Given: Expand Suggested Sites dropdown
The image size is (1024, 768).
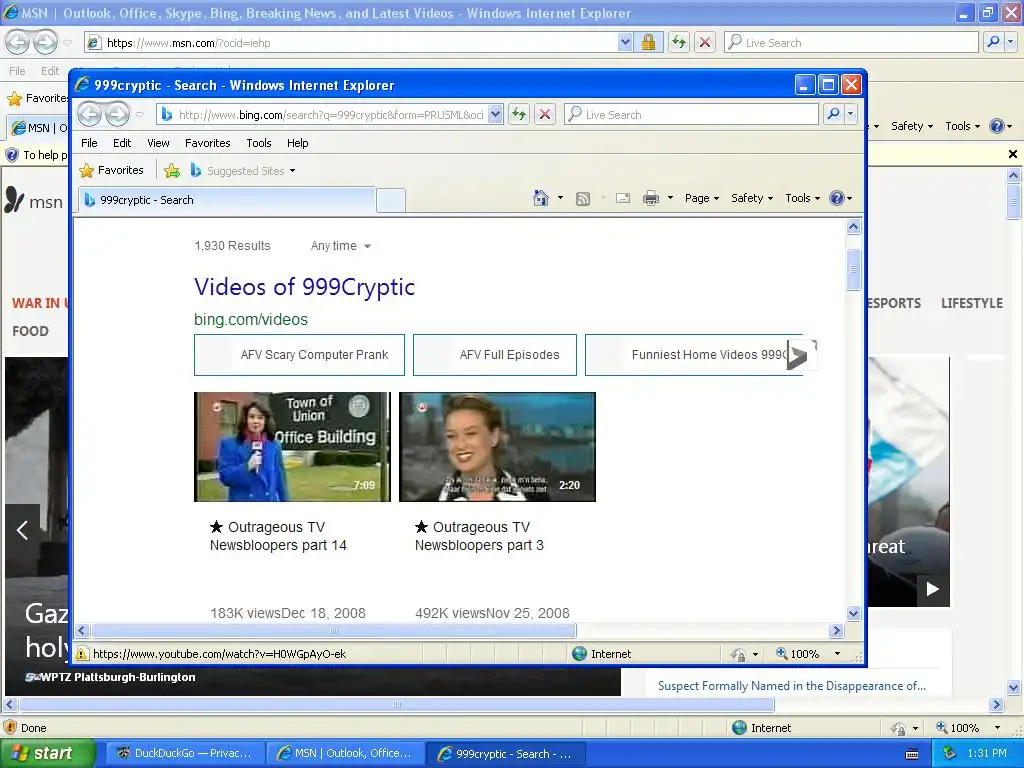Looking at the screenshot, I should coord(293,170).
